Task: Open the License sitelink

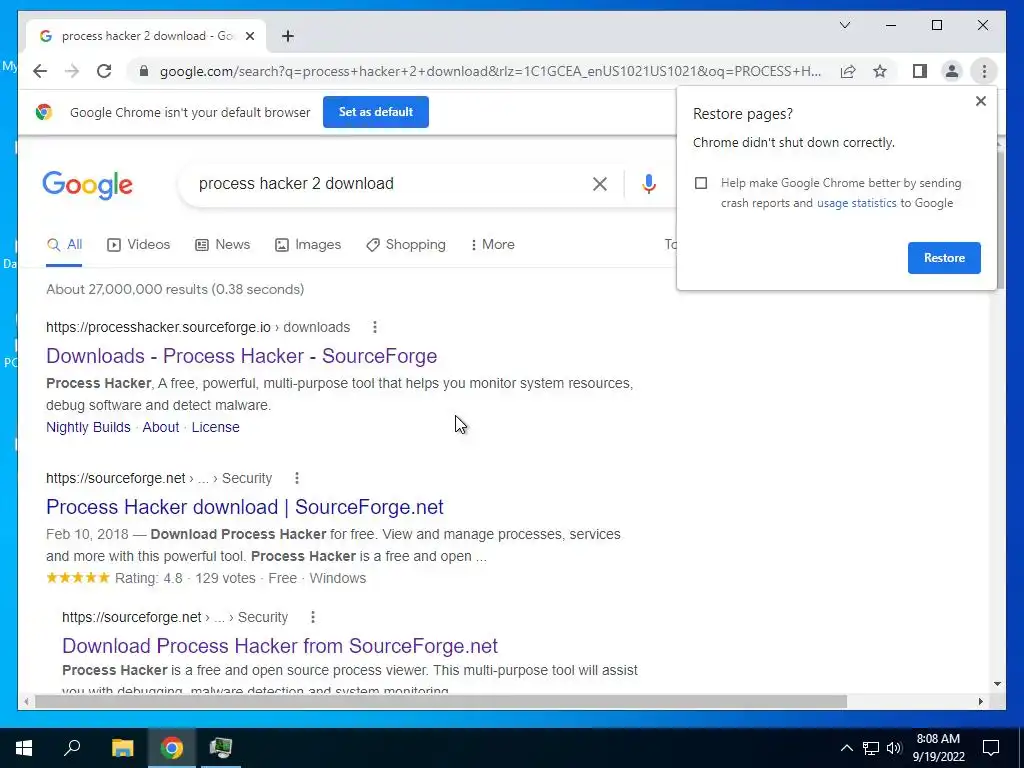Action: (216, 427)
